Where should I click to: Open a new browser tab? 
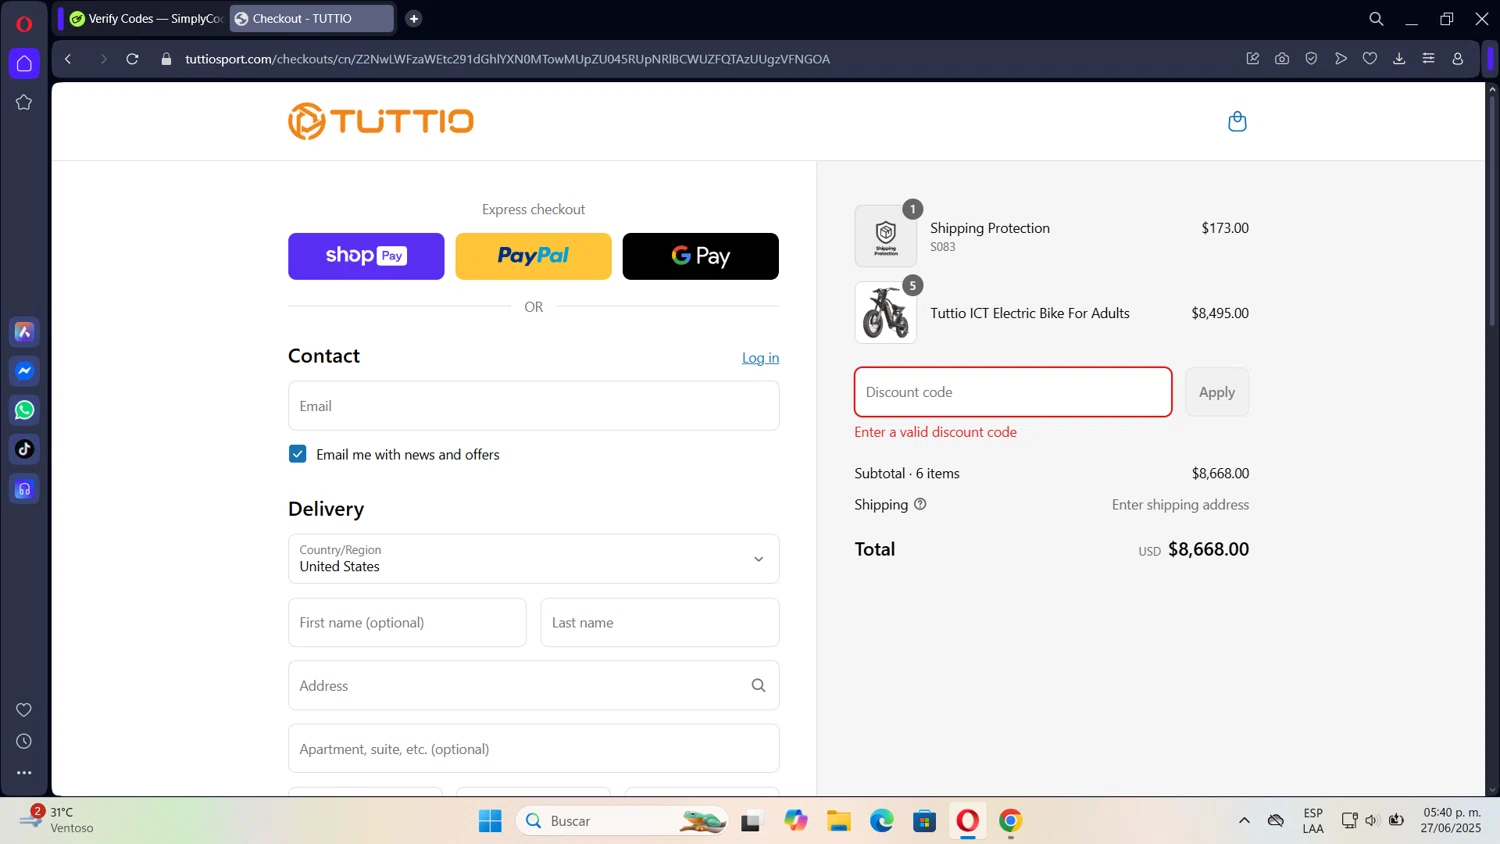414,19
